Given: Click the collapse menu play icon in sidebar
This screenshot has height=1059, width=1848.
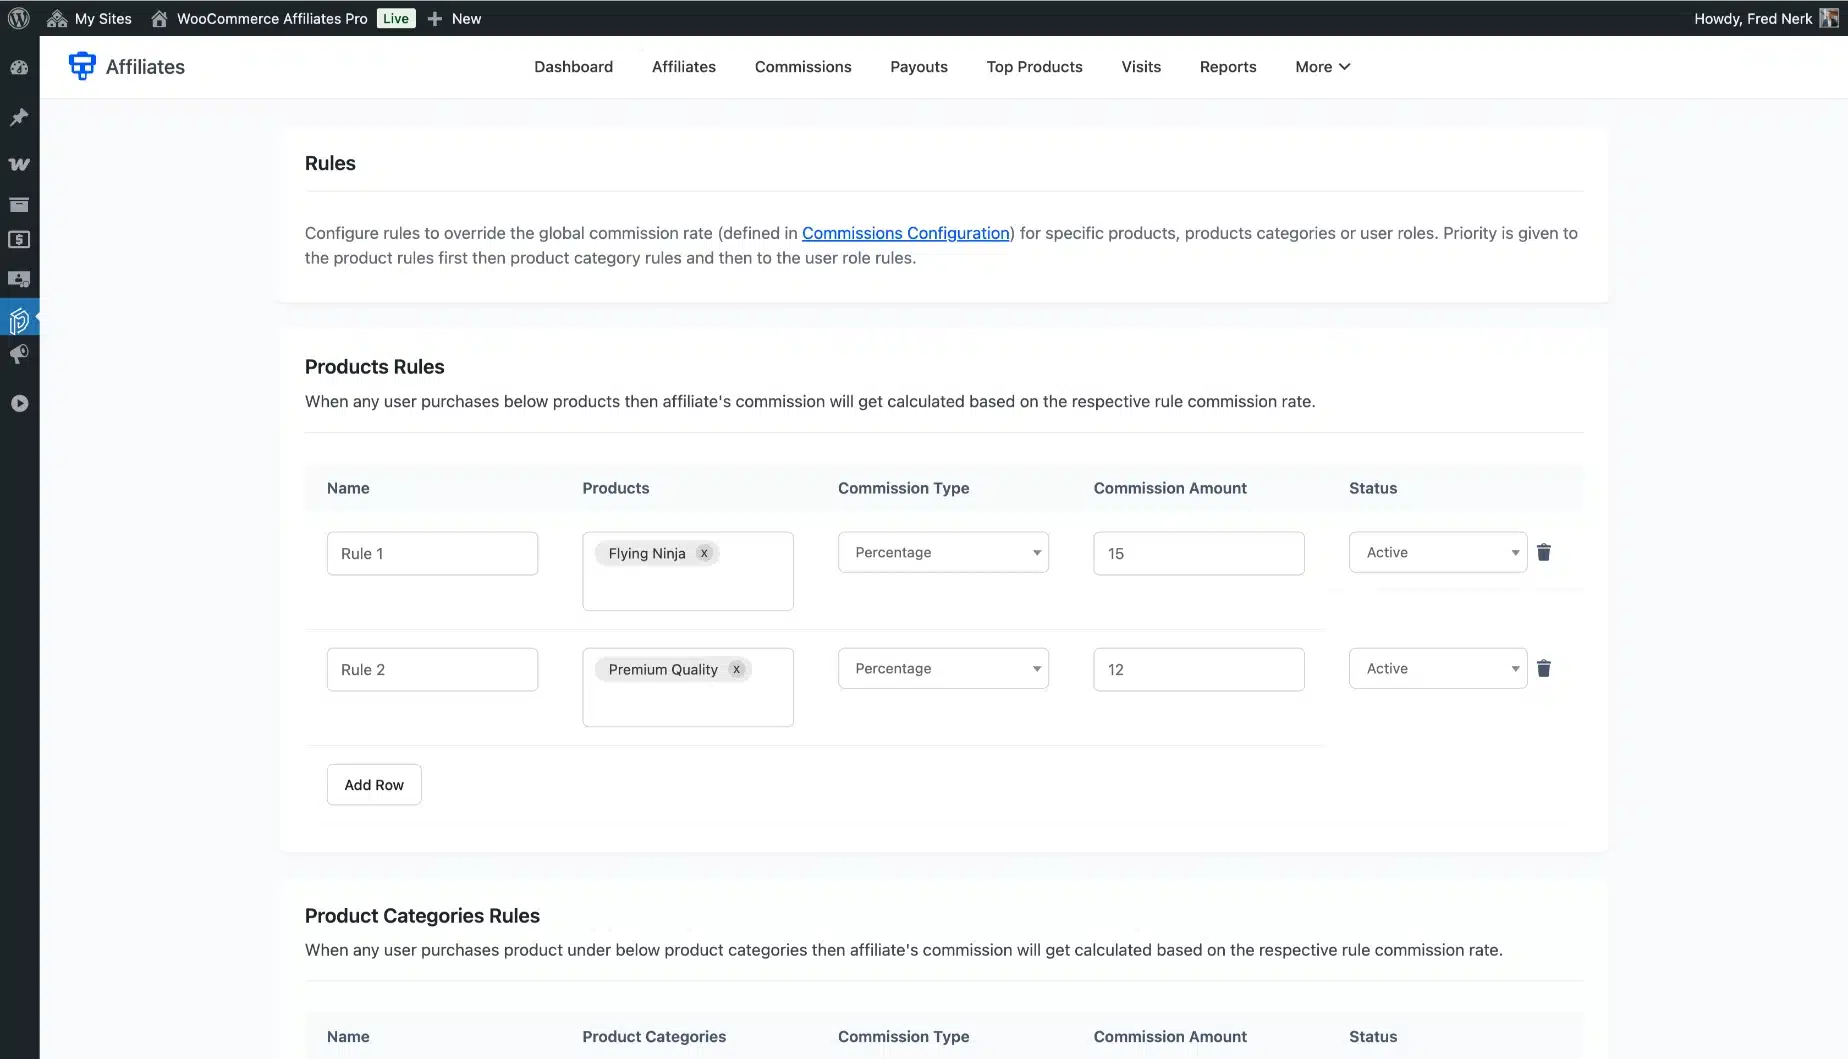Looking at the screenshot, I should (x=19, y=403).
